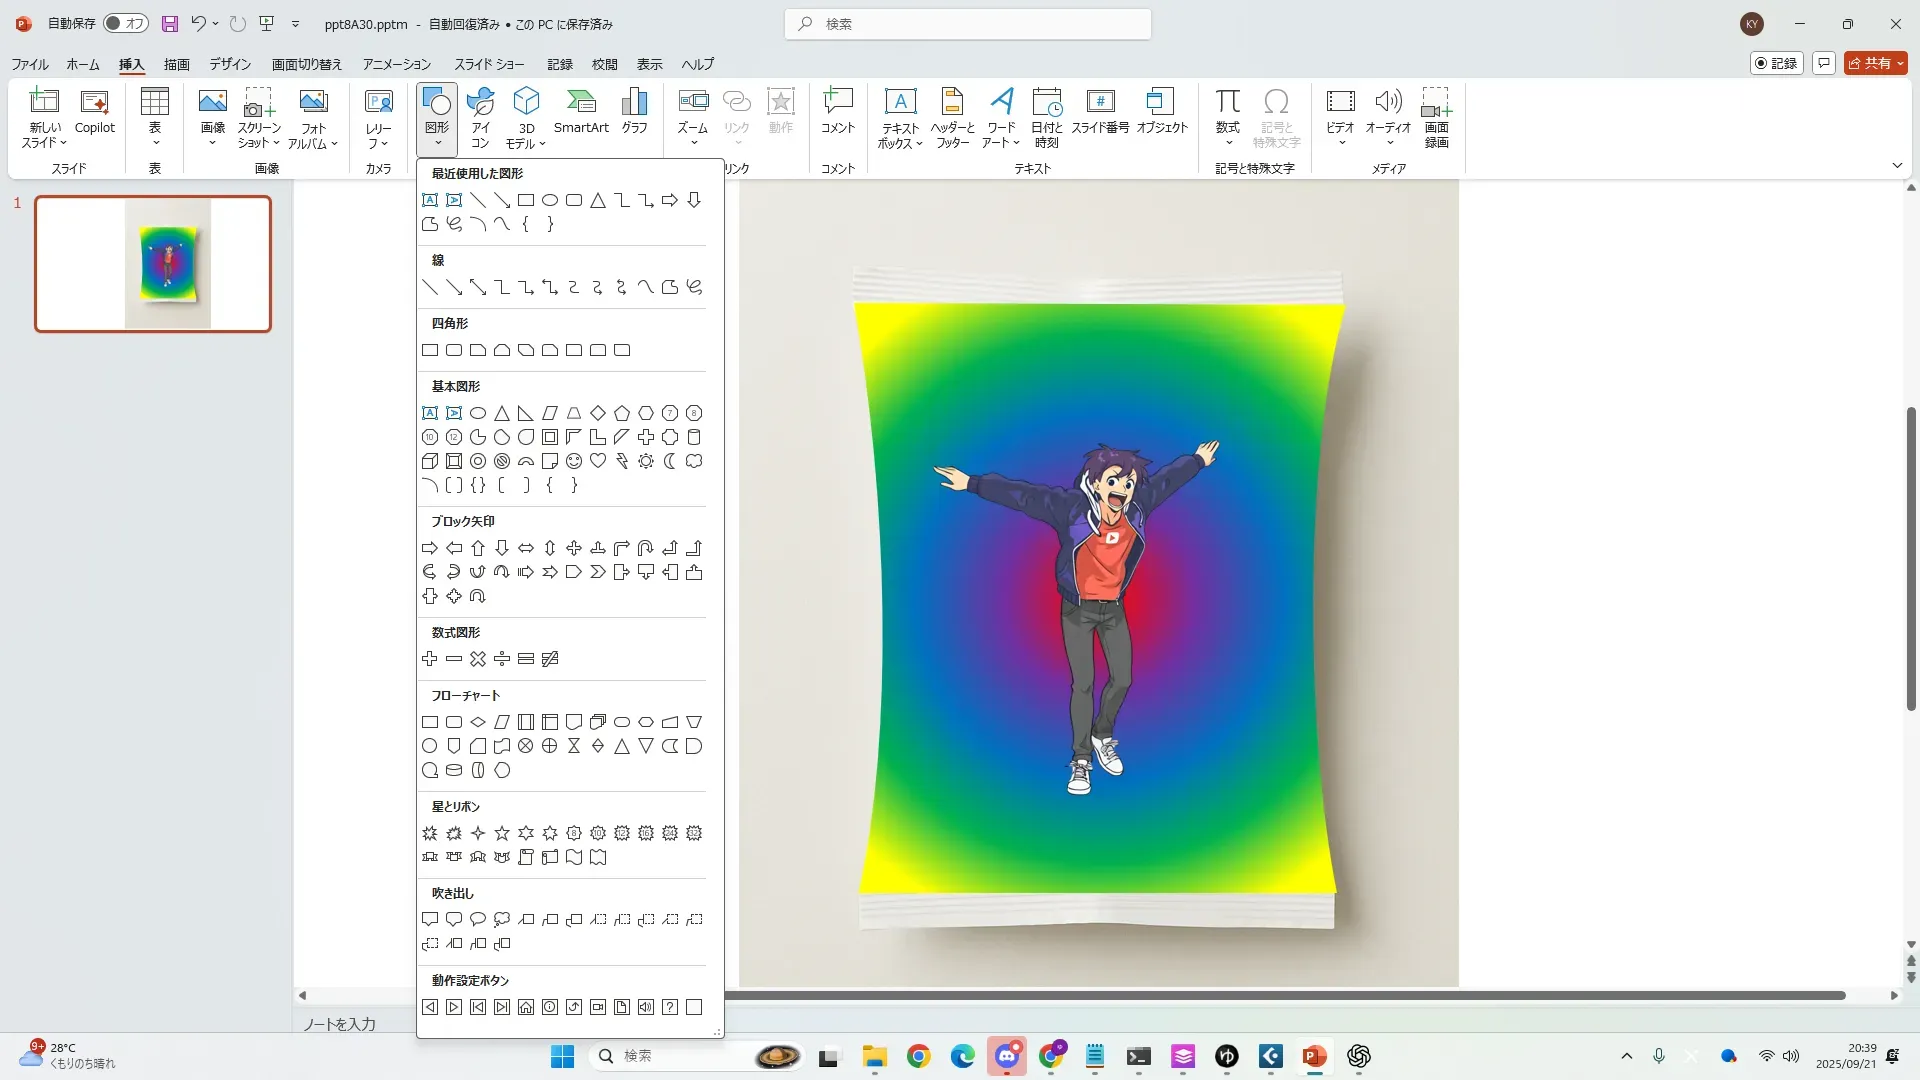Viewport: 1920px width, 1080px height.
Task: Choose the flowchart decision diamond shape
Action: 478,722
